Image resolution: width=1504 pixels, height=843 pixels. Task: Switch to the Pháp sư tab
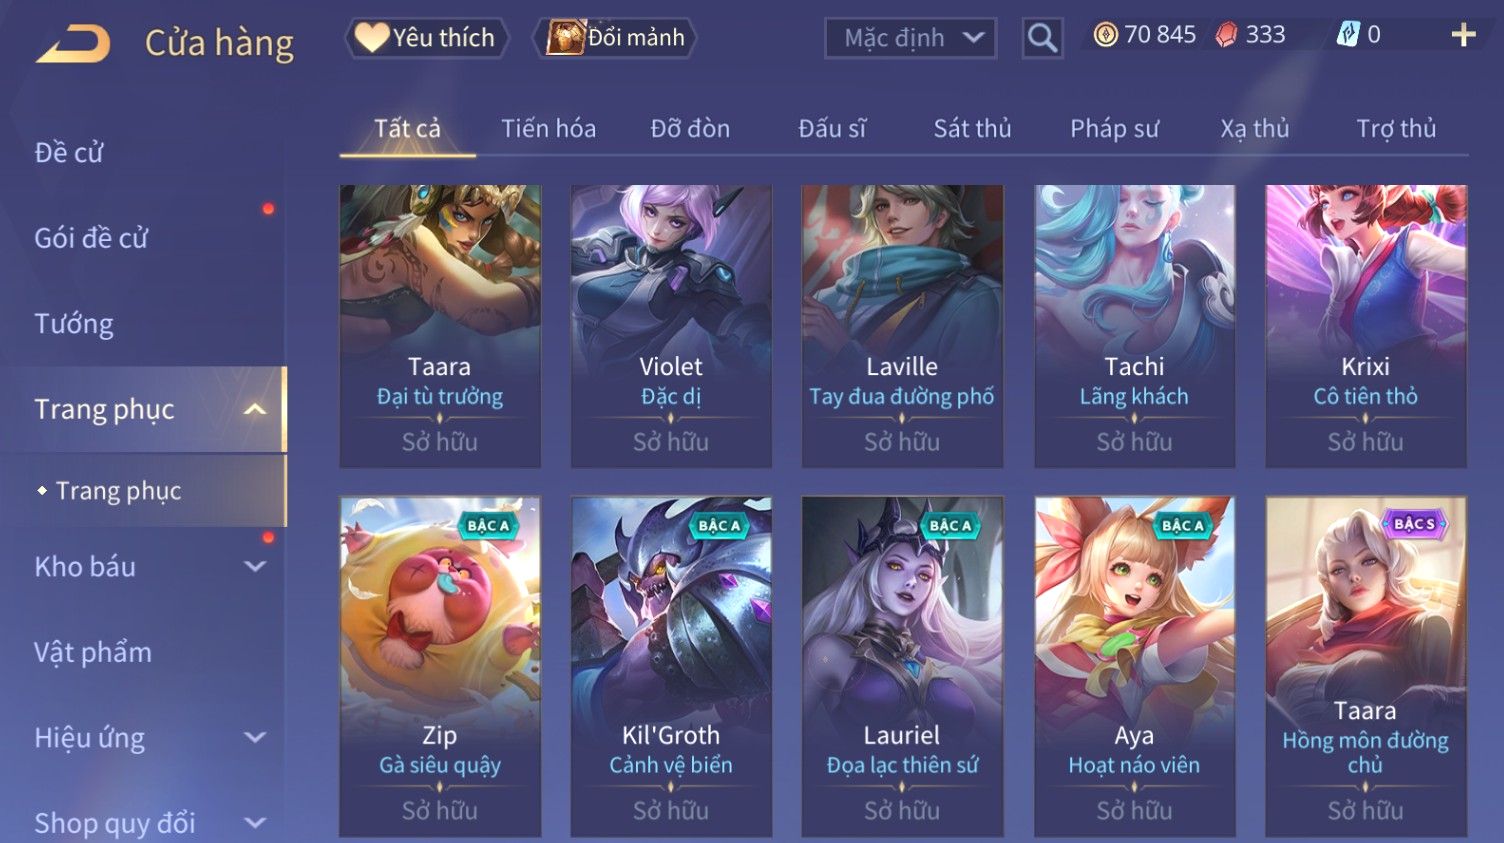point(1114,128)
